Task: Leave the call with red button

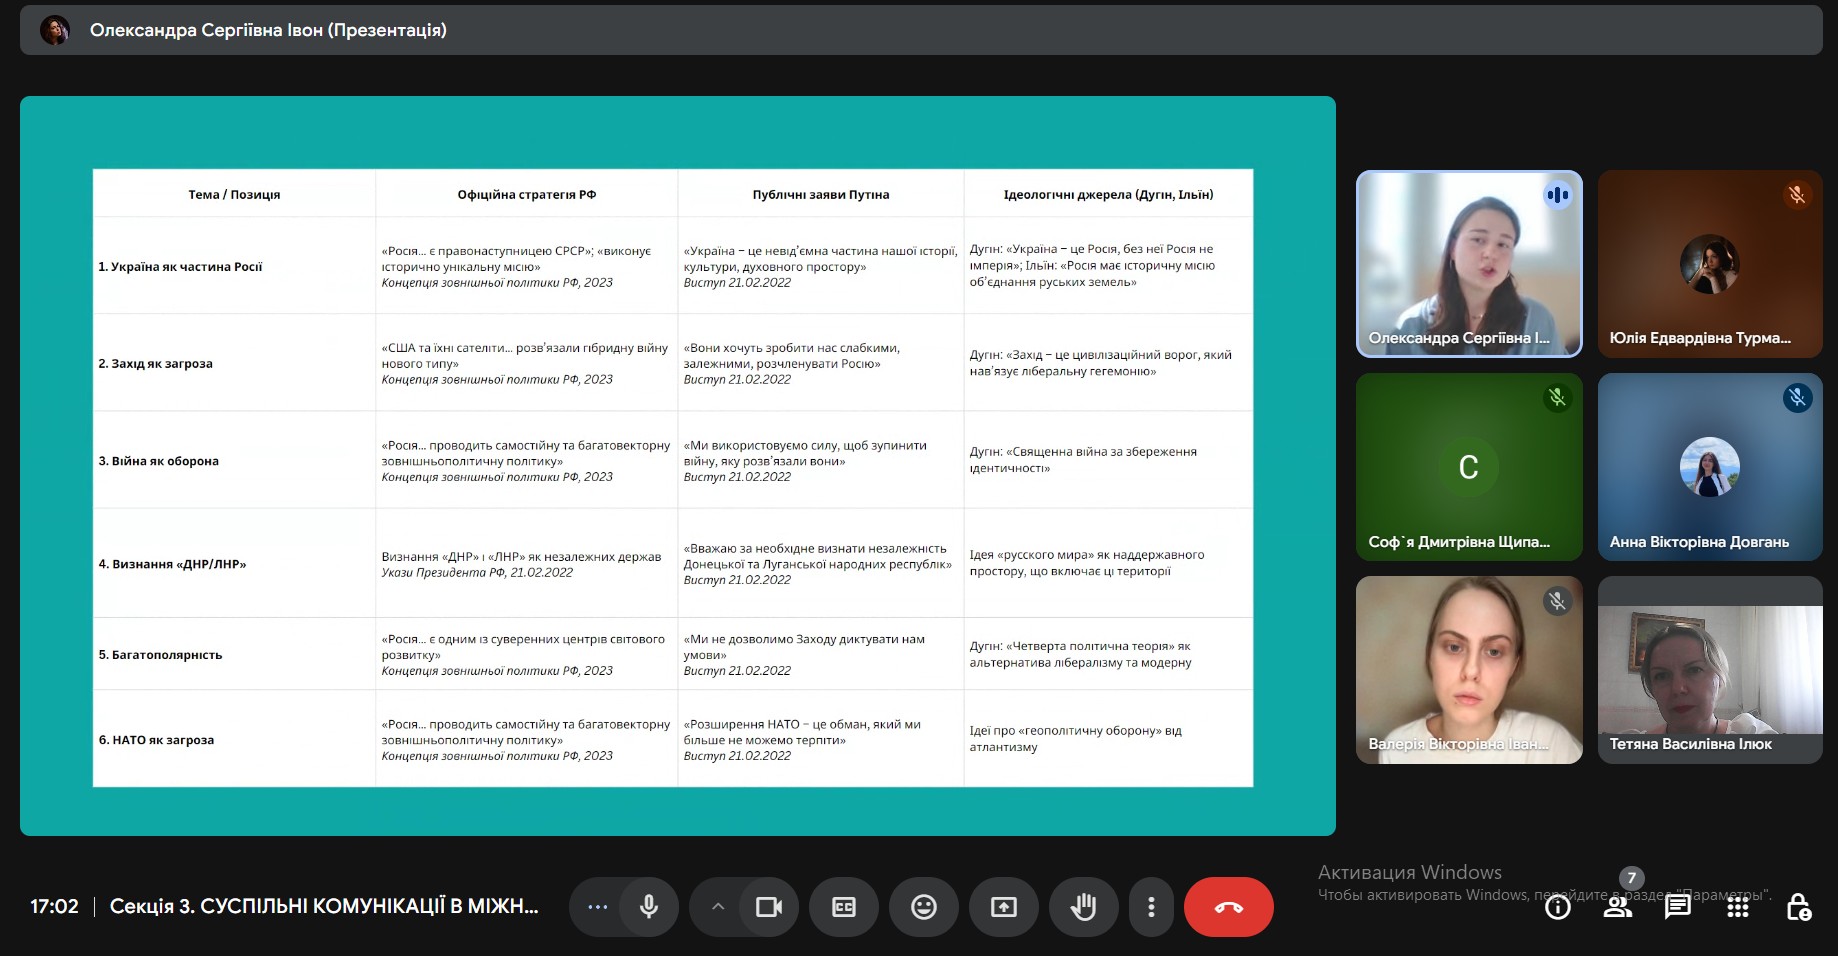Action: (1228, 907)
